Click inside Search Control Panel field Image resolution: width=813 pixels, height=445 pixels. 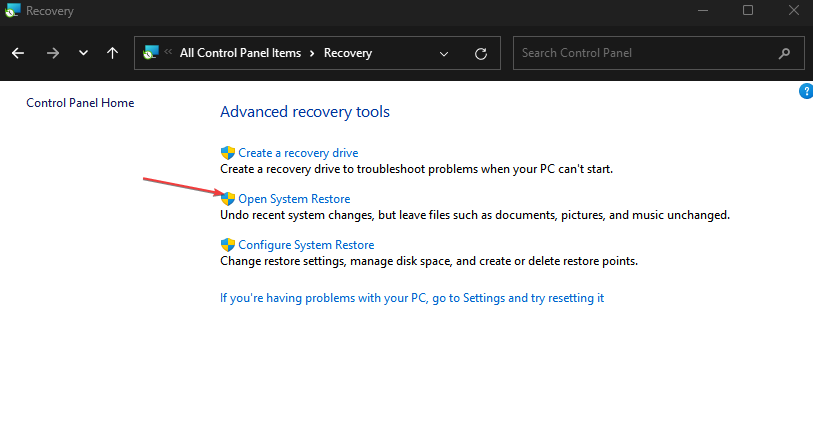[640, 53]
